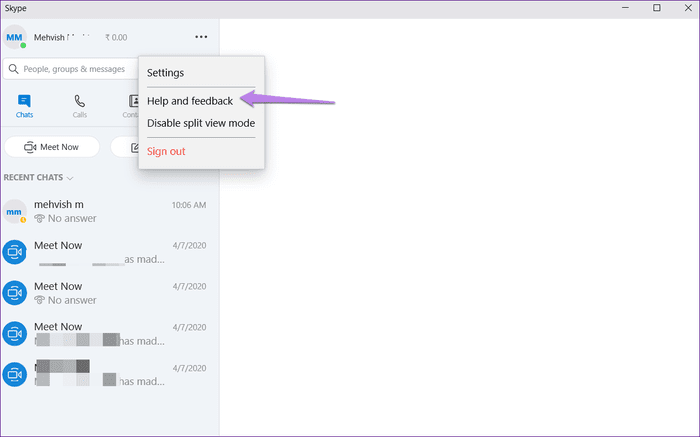Focus the People, groups & messages search field
700x437 pixels.
[71, 69]
